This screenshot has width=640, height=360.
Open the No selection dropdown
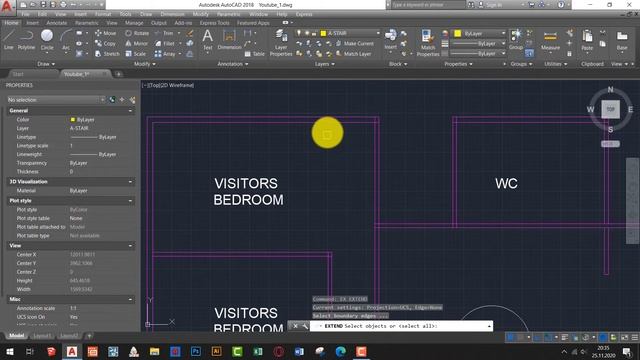point(56,100)
